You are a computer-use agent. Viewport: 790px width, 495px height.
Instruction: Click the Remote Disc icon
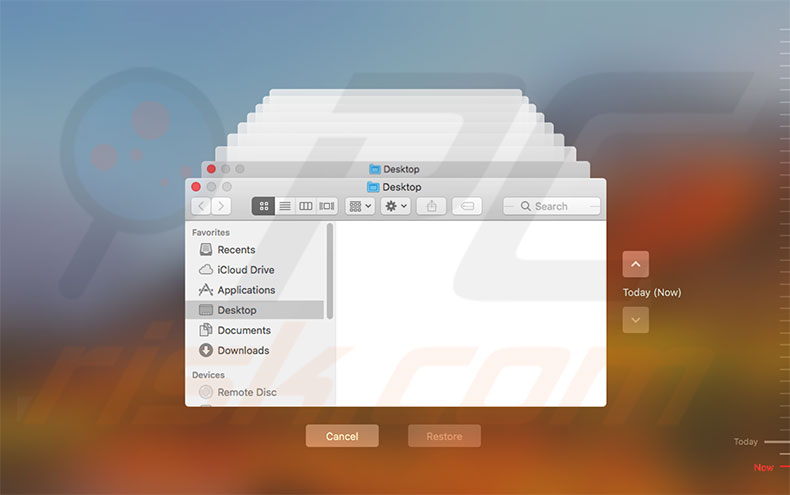(206, 392)
